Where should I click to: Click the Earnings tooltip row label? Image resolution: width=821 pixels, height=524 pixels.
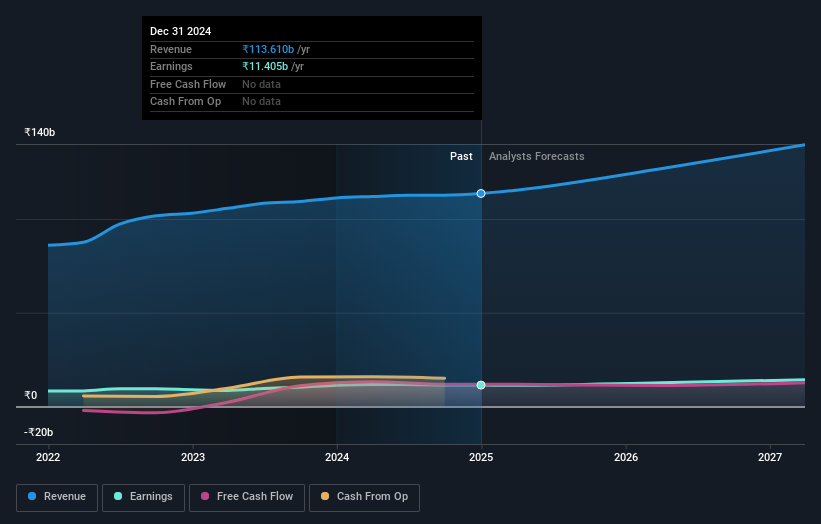tap(171, 66)
